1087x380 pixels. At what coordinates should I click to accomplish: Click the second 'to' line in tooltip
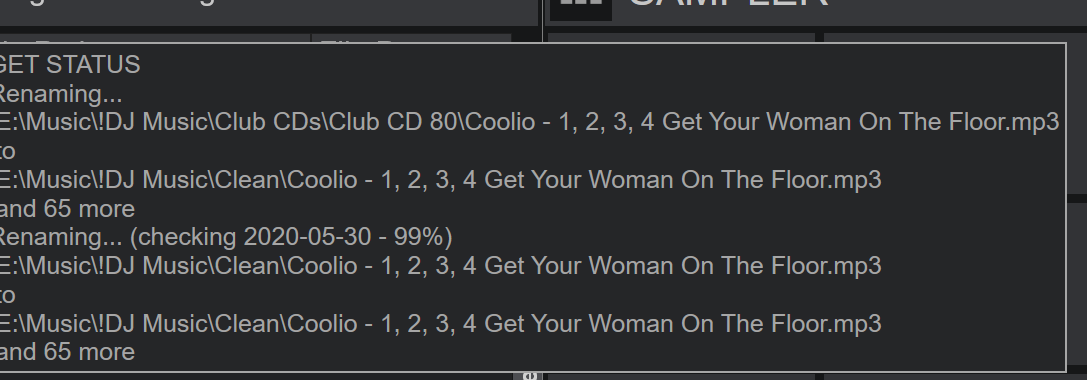pos(8,295)
